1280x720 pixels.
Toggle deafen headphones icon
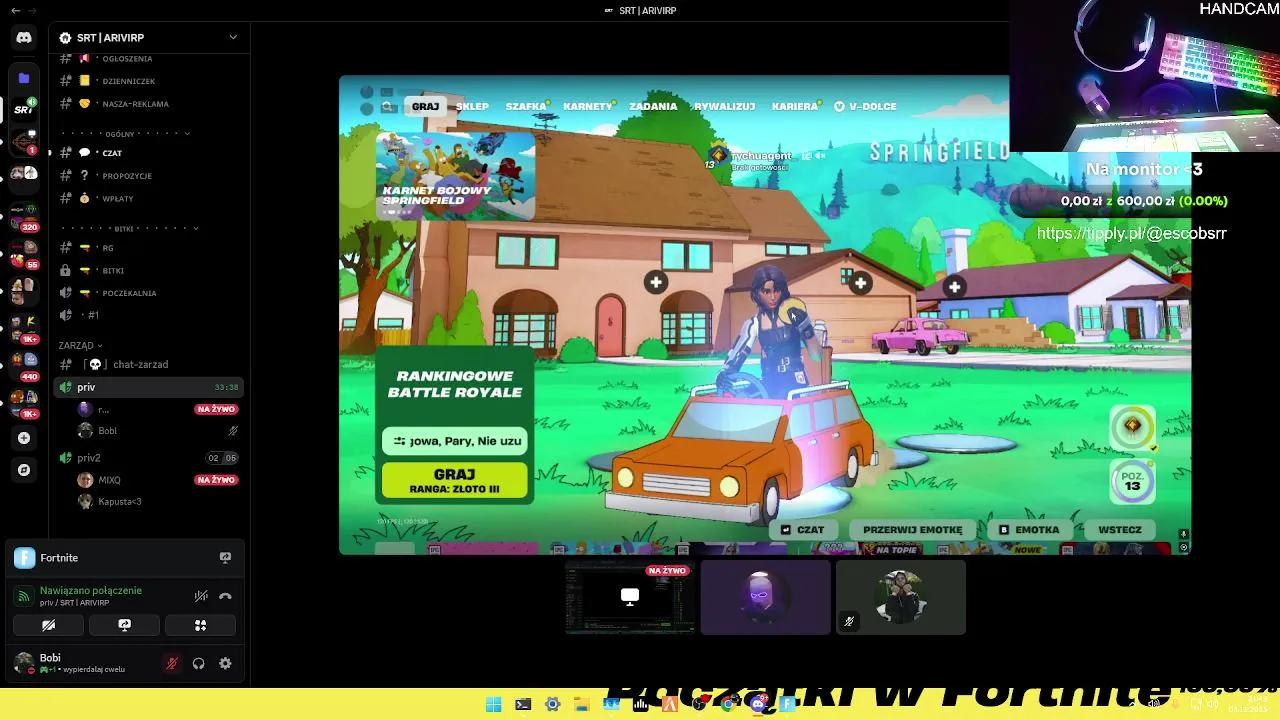(198, 663)
